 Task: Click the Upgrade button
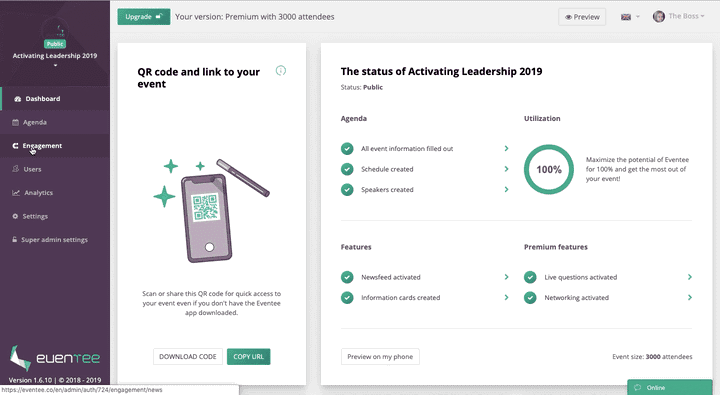pos(144,17)
